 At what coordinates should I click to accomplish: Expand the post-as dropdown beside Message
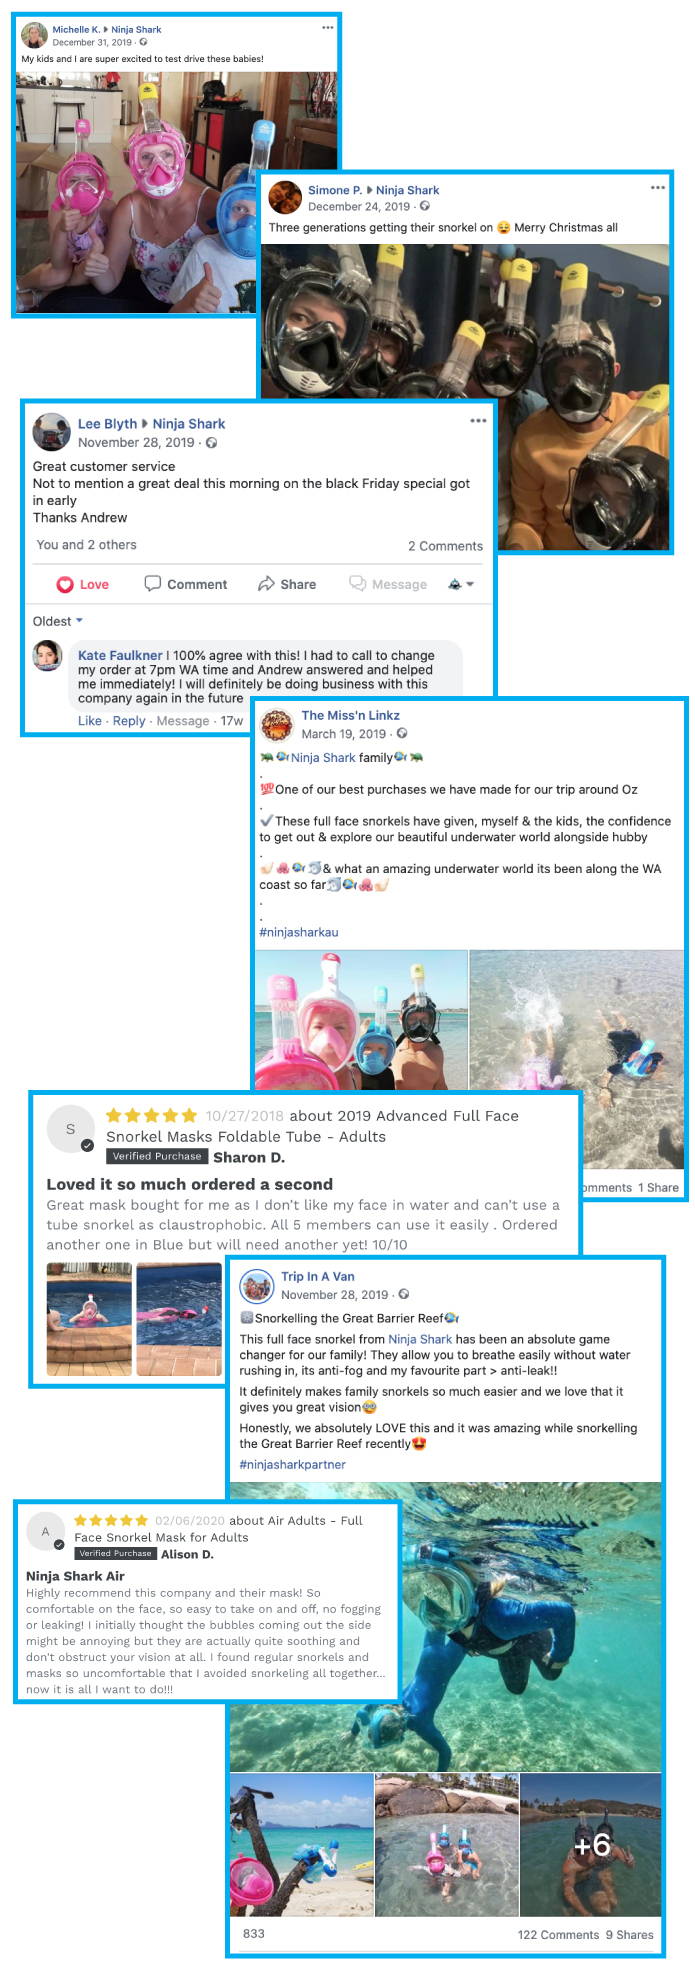[x=461, y=584]
